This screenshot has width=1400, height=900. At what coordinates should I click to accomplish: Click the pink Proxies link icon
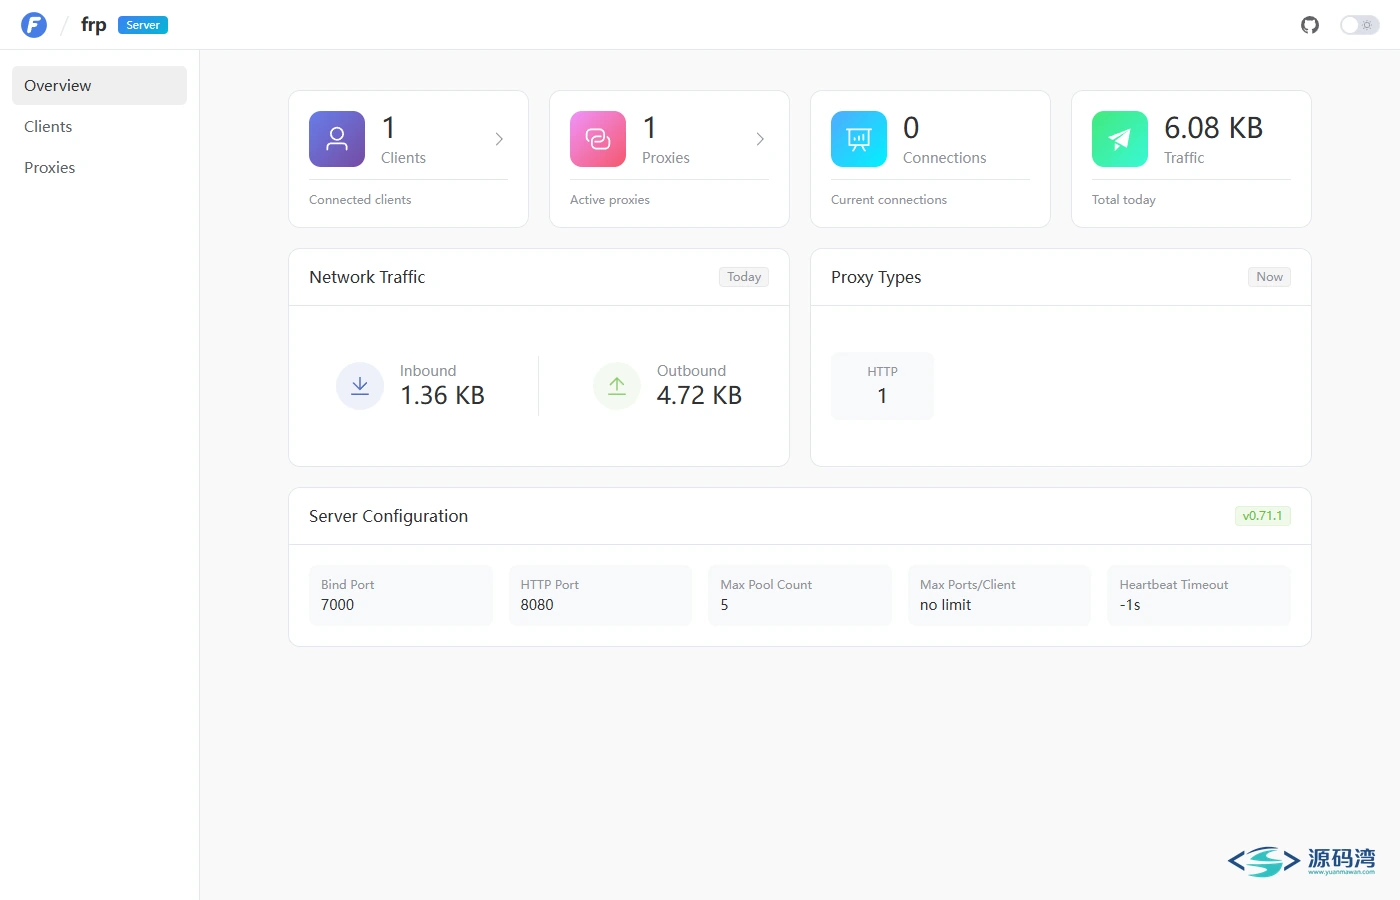tap(598, 139)
